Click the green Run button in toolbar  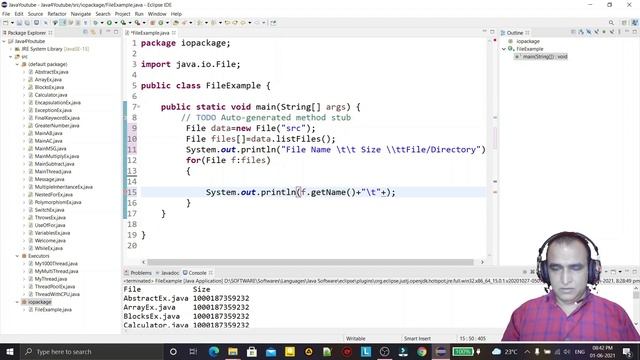tap(109, 23)
